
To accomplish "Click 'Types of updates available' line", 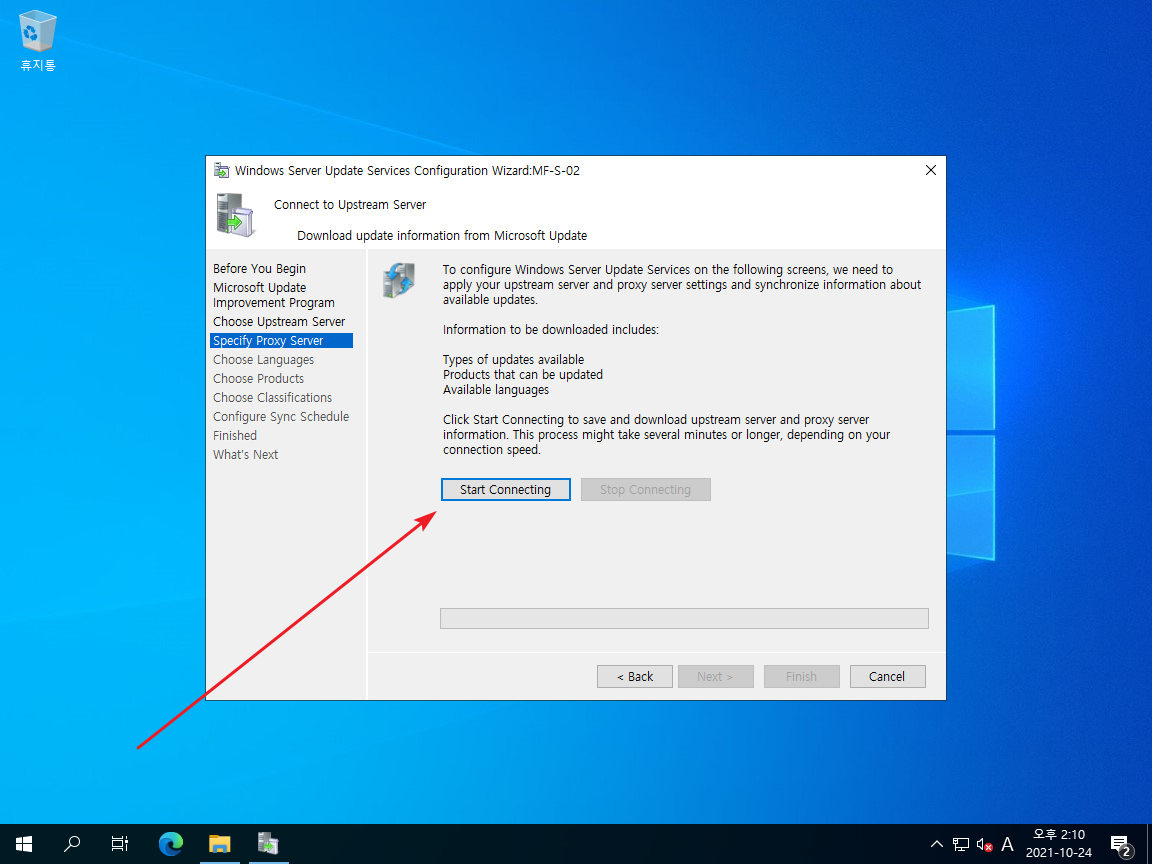I will click(514, 359).
